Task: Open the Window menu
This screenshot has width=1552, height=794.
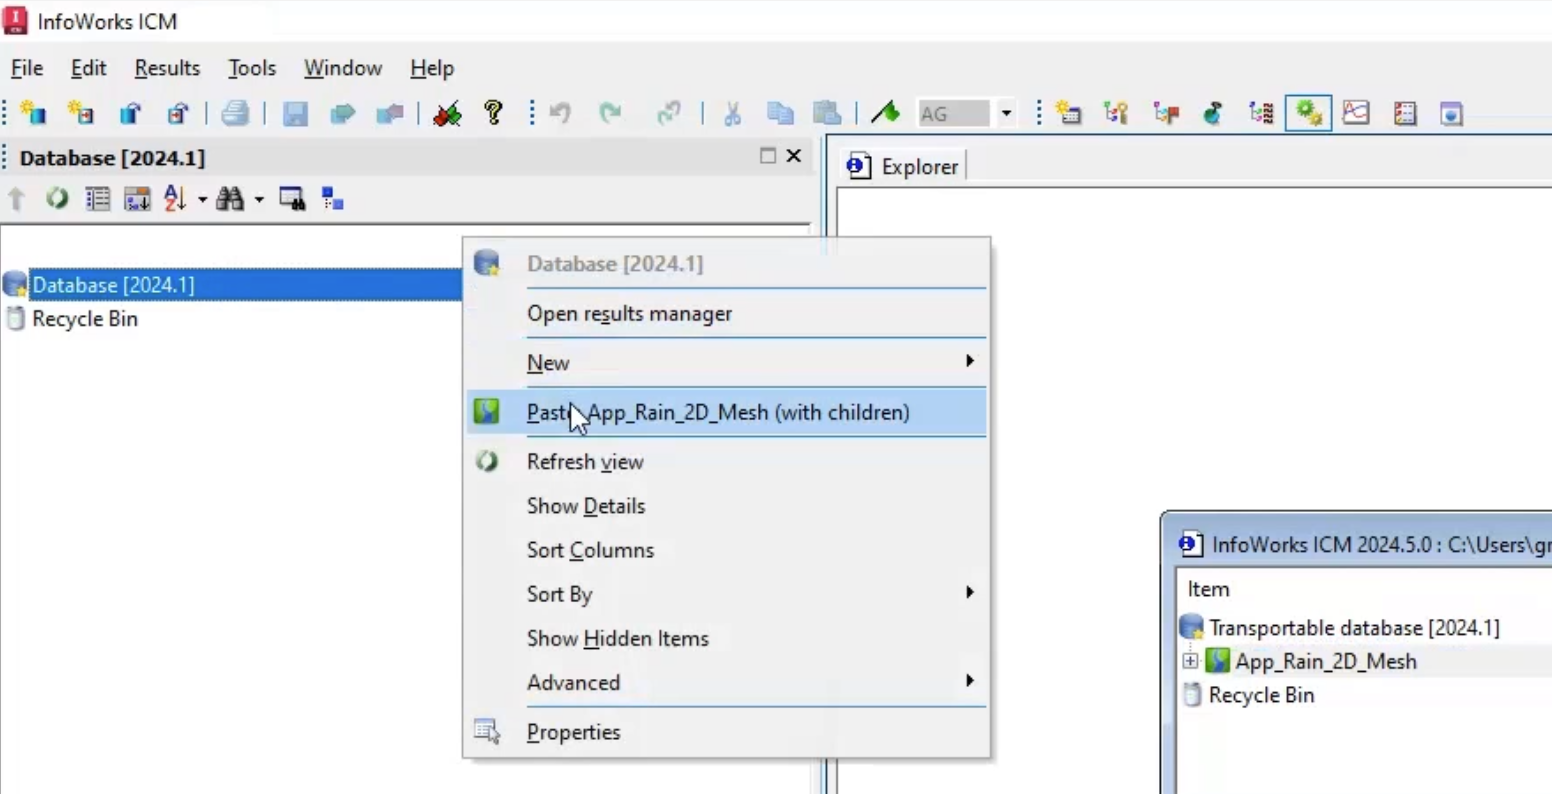Action: pyautogui.click(x=343, y=68)
